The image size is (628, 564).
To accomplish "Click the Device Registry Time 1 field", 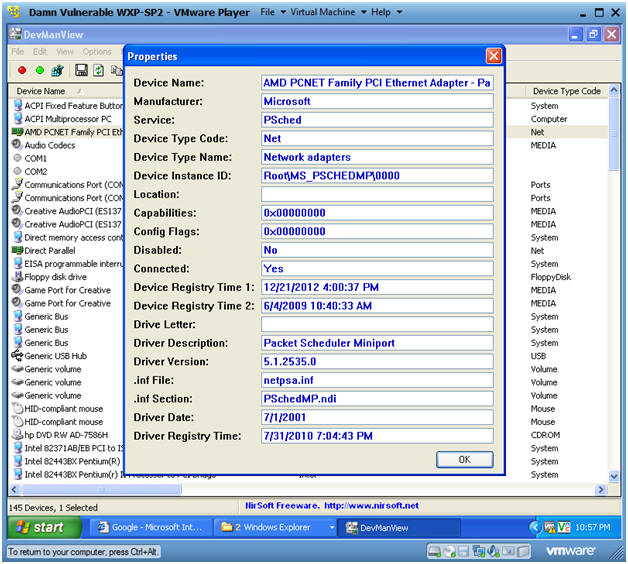I will coord(377,287).
